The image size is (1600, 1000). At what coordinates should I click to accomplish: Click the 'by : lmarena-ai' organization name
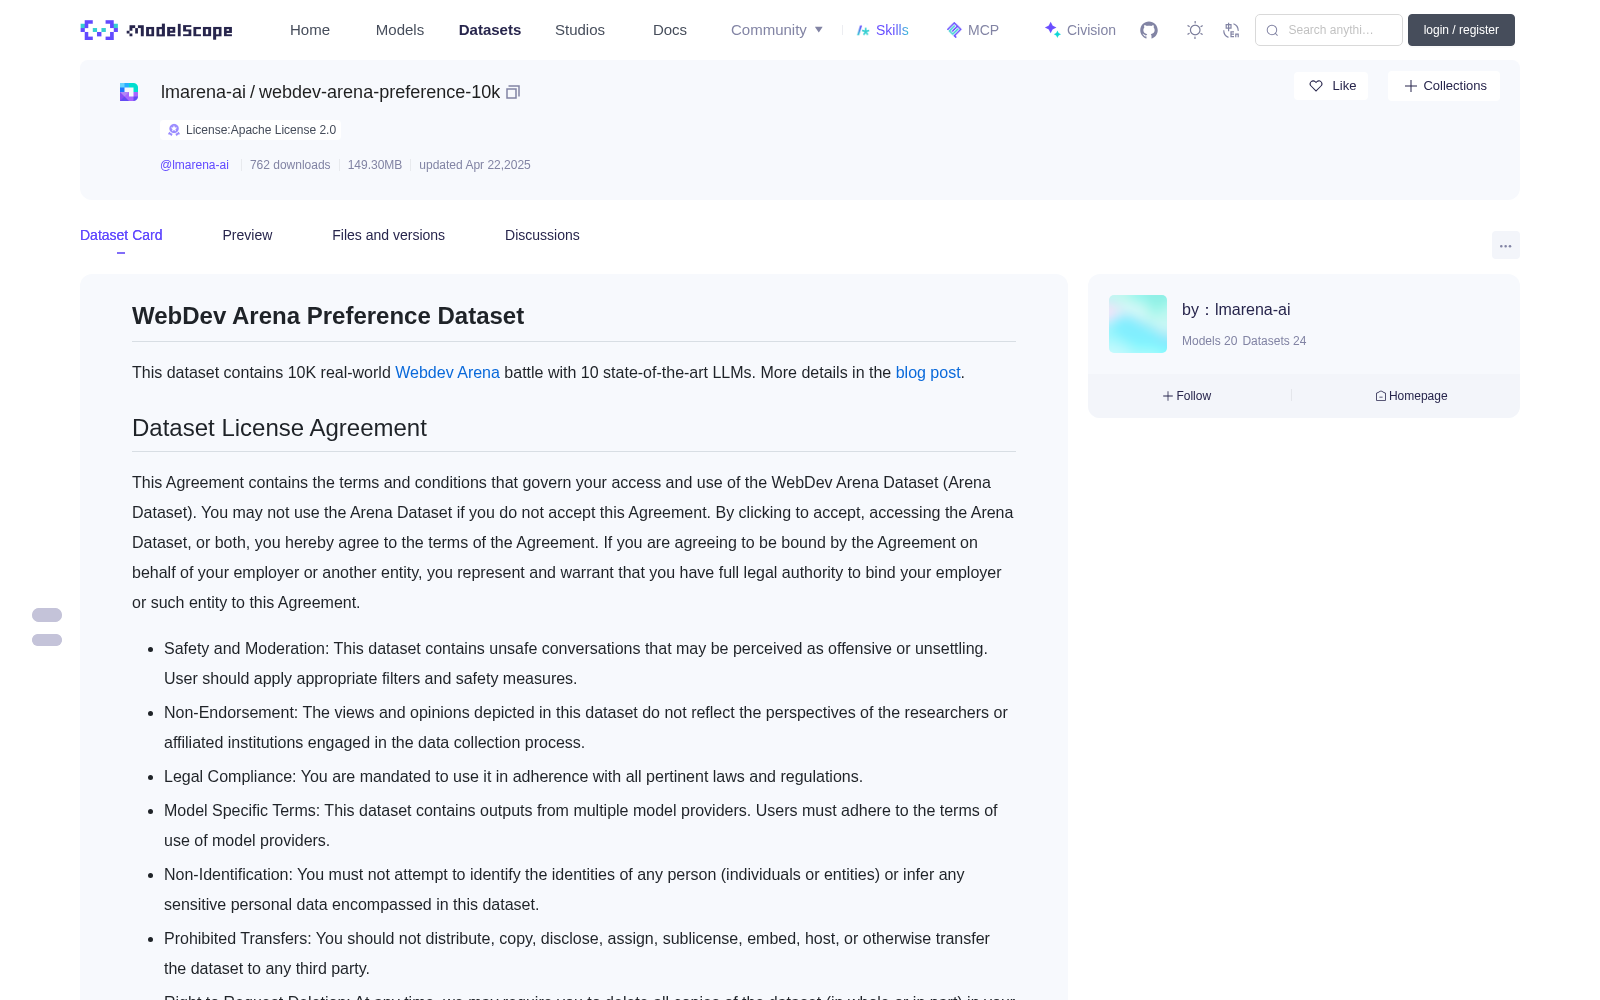(x=1236, y=310)
